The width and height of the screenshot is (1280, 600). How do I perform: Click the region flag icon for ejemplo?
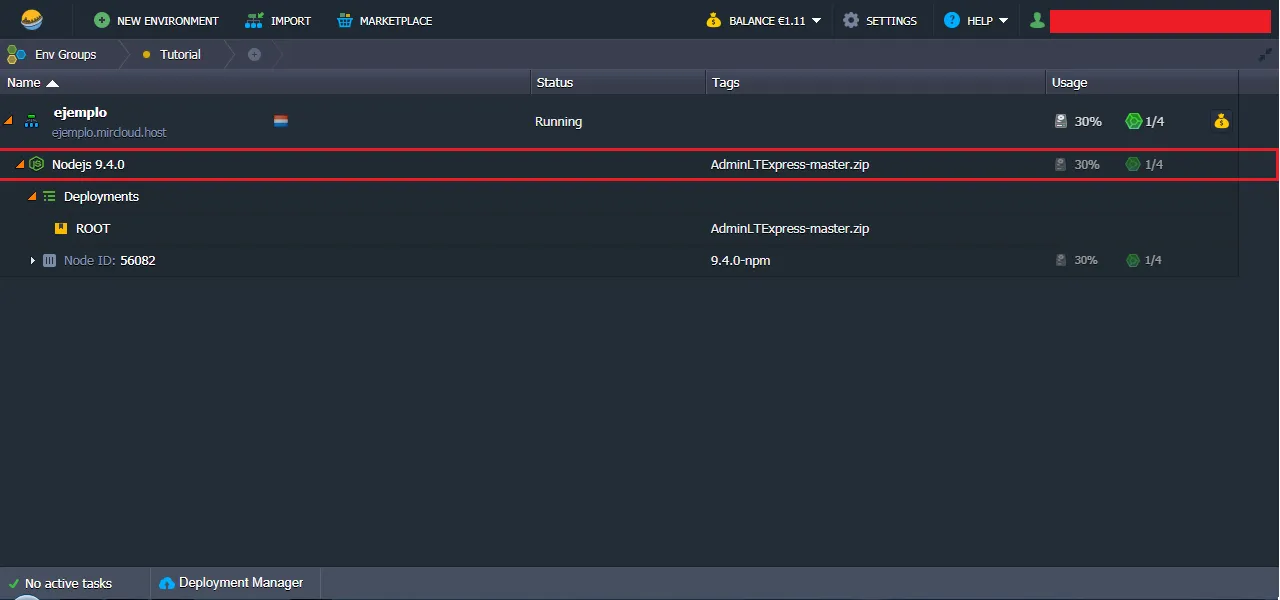(281, 121)
